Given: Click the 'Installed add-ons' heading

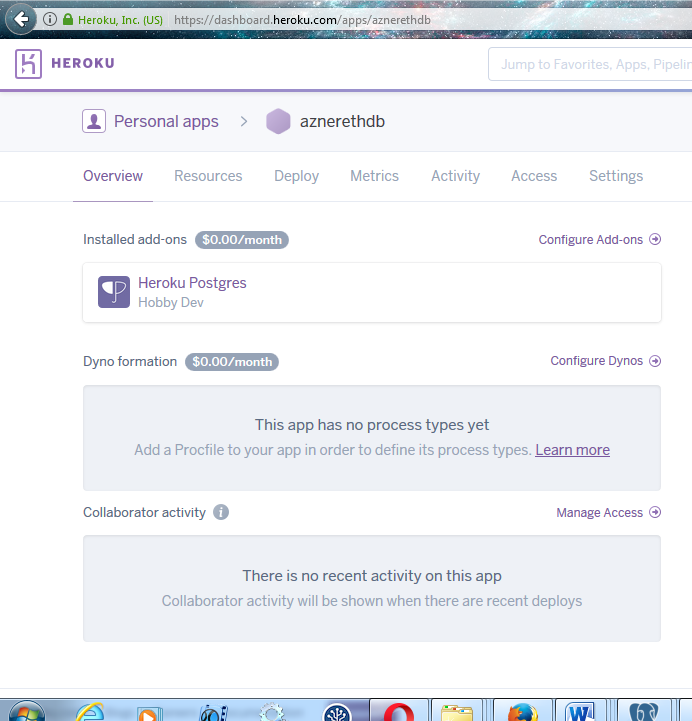Looking at the screenshot, I should click(135, 240).
